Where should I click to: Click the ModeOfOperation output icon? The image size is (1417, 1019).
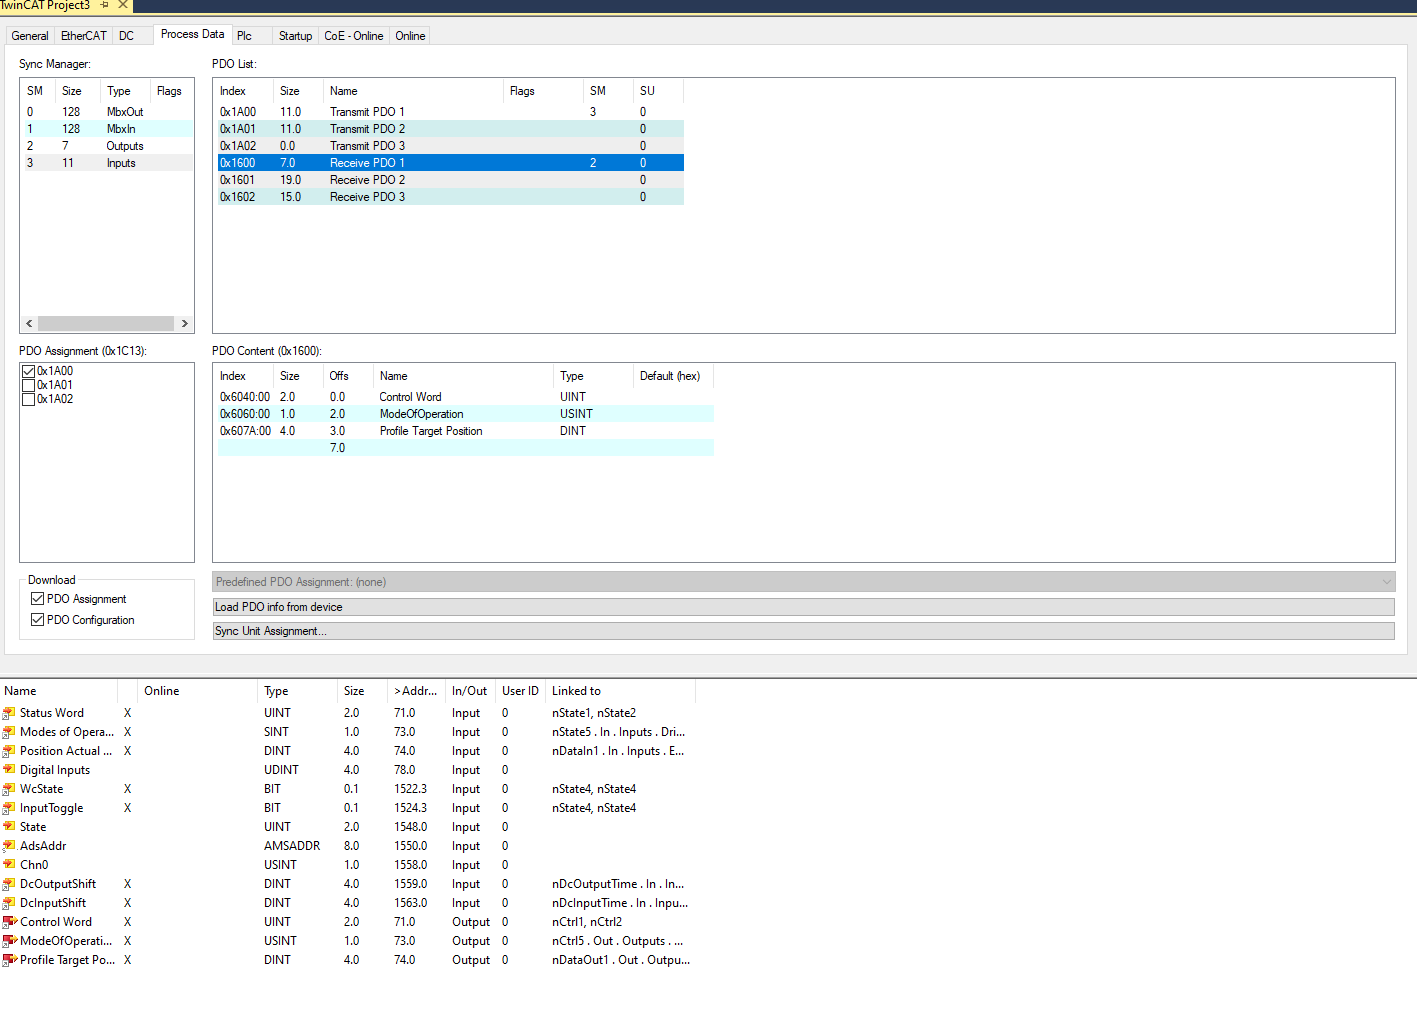pos(9,941)
